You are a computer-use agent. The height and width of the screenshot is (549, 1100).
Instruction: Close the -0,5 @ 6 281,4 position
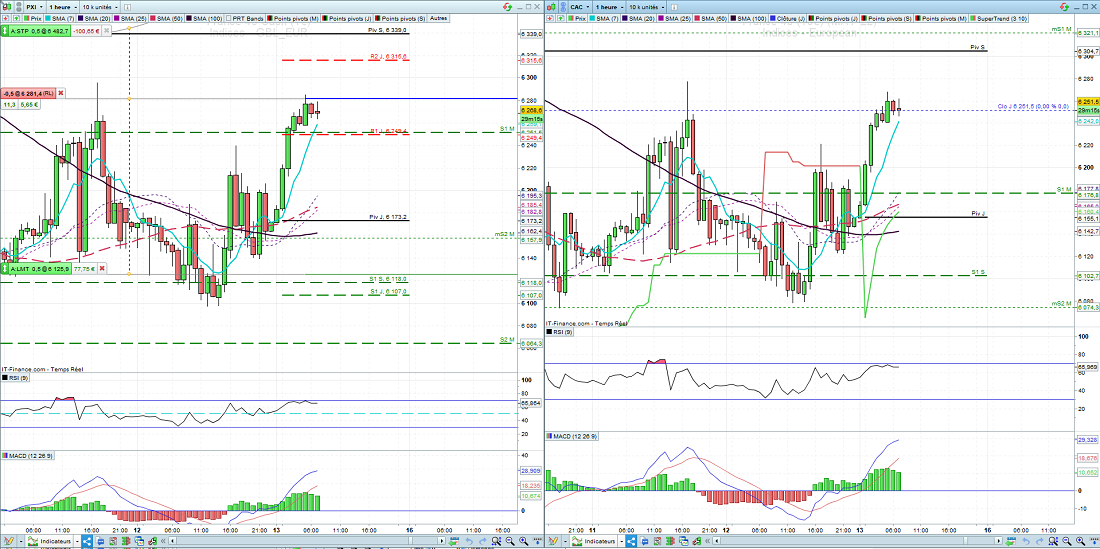pos(60,93)
